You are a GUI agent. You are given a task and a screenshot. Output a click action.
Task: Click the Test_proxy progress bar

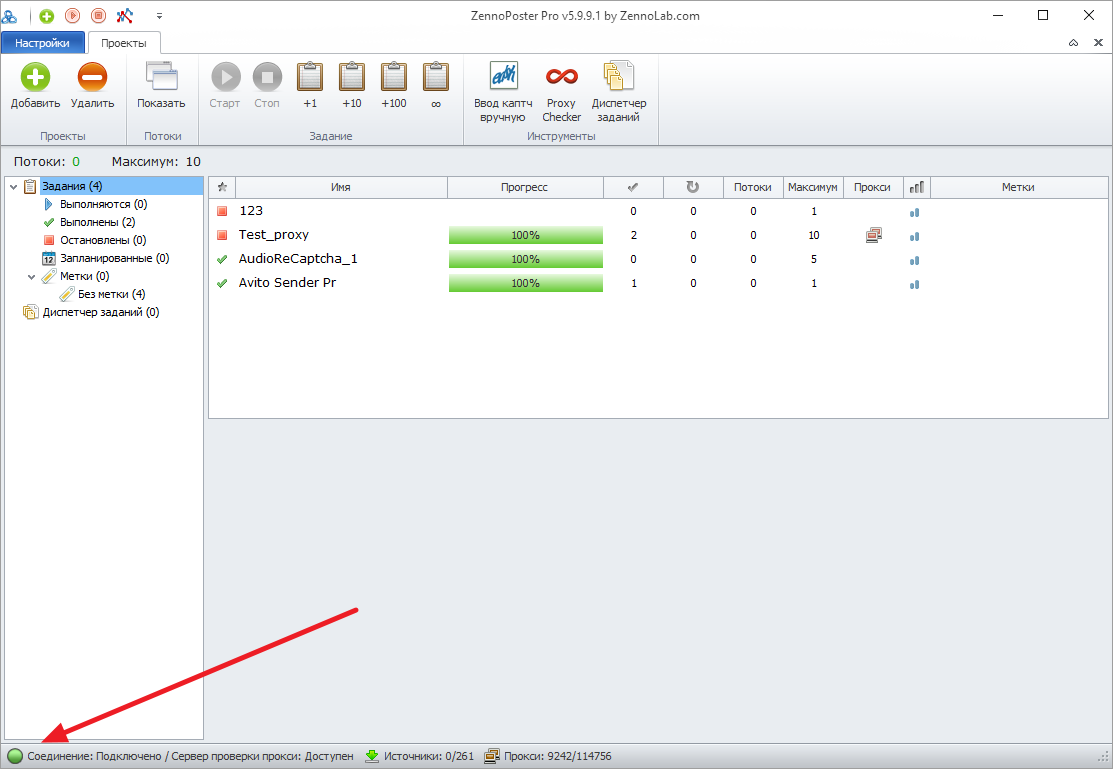click(525, 235)
